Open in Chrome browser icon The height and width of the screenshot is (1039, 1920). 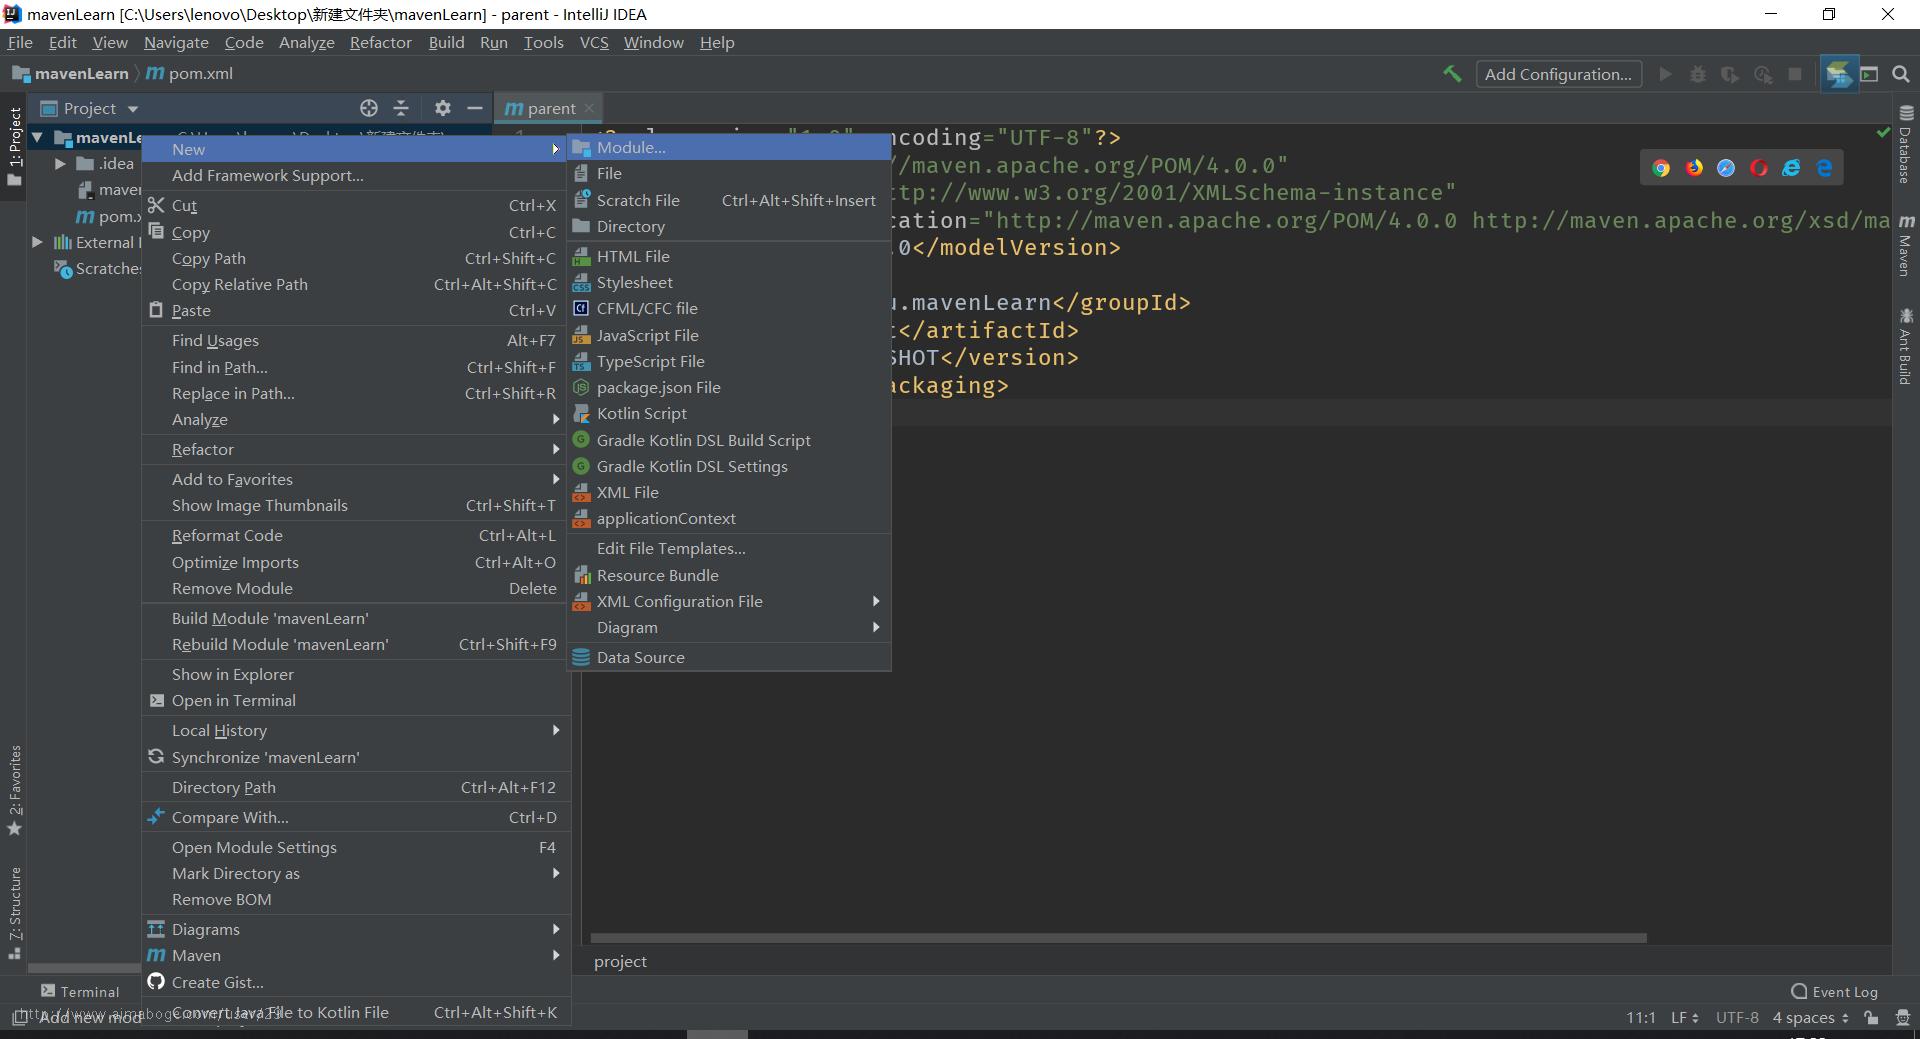pyautogui.click(x=1661, y=168)
